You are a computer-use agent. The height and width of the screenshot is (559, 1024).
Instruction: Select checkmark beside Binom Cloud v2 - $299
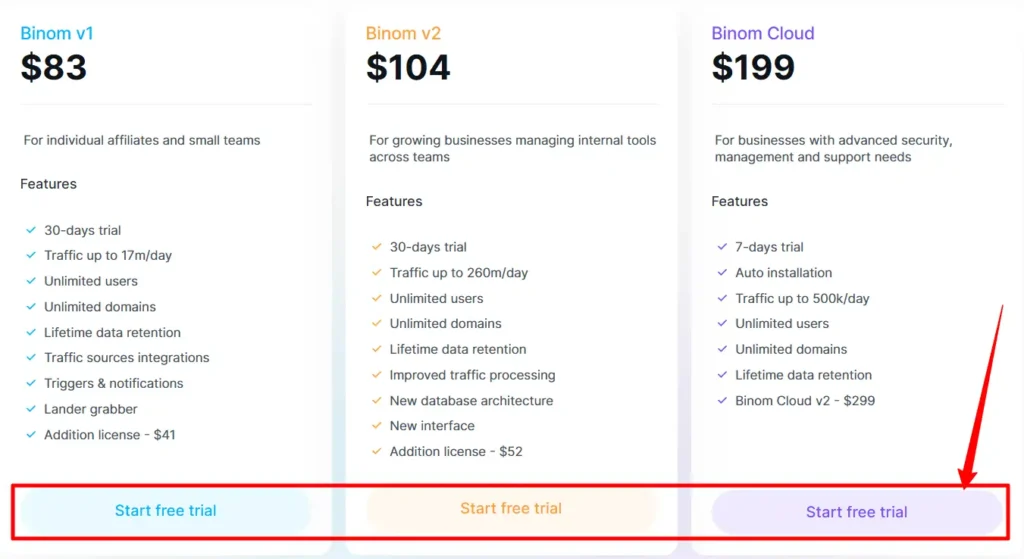pyautogui.click(x=723, y=401)
